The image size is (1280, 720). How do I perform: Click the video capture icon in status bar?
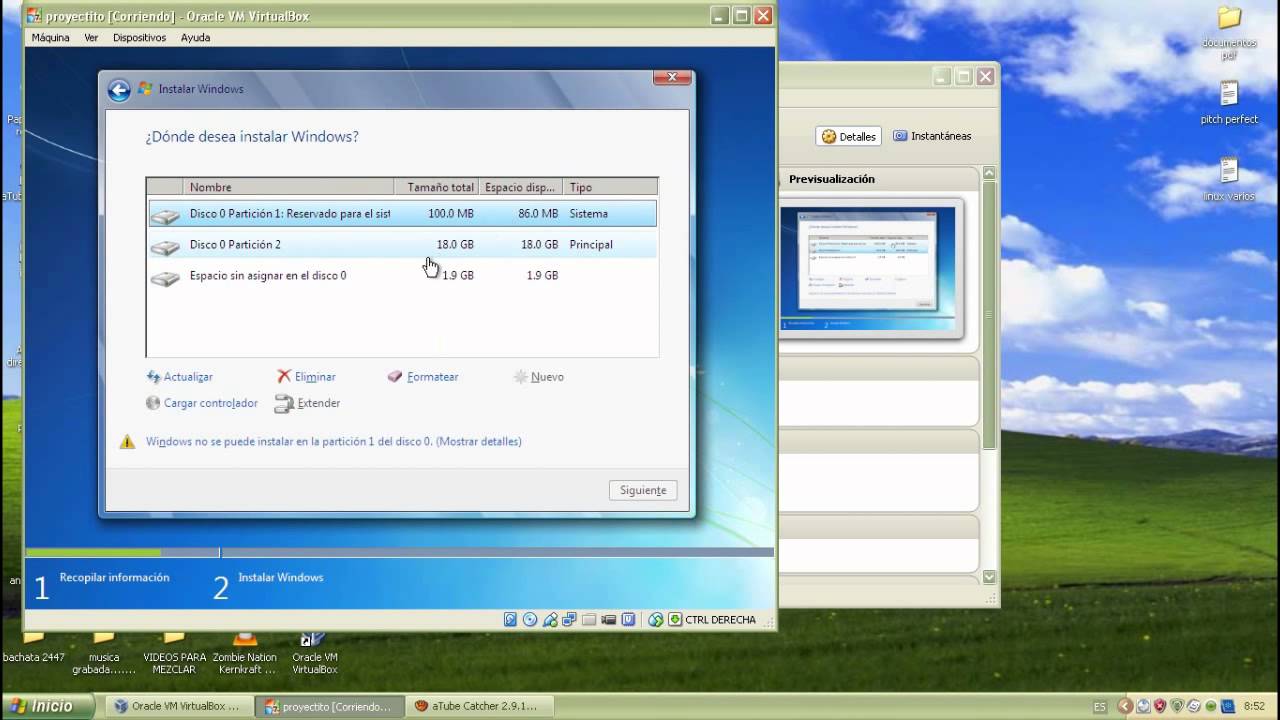(x=609, y=619)
